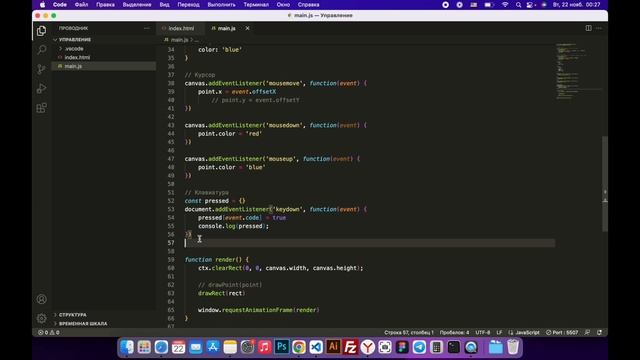This screenshot has width=640, height=360.
Task: Open the Trash in the Dock
Action: (x=513, y=347)
